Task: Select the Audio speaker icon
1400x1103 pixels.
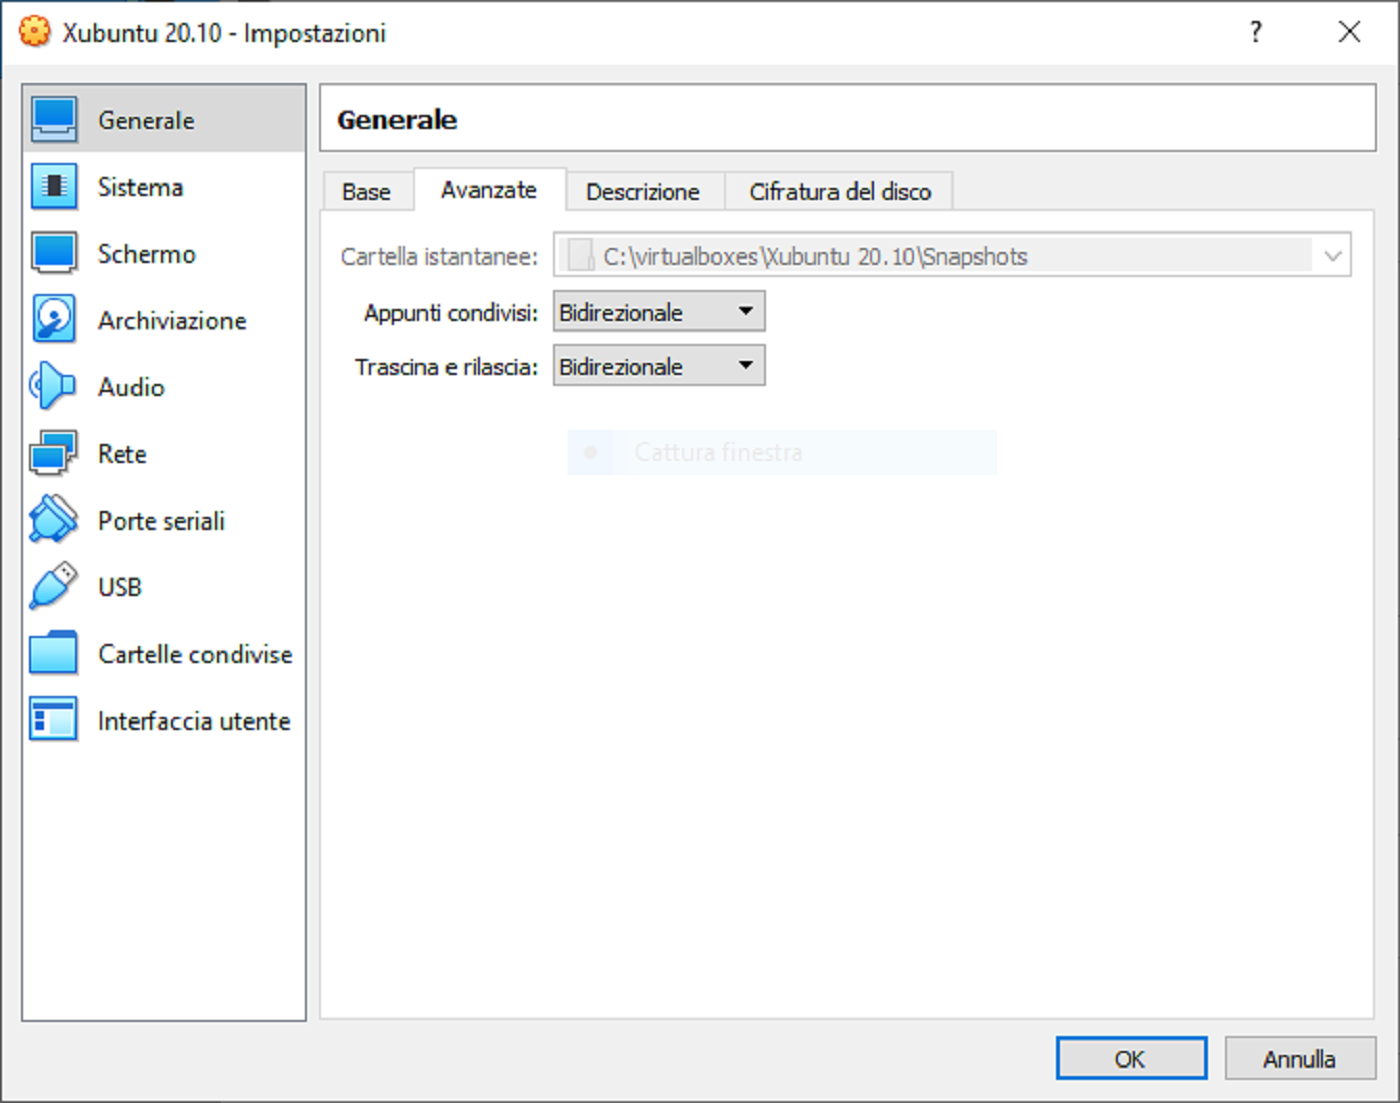Action: pyautogui.click(x=52, y=386)
